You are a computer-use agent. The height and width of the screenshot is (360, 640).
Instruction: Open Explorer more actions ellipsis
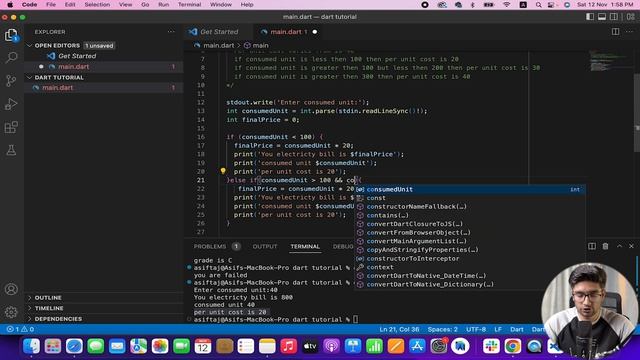pyautogui.click(x=171, y=32)
